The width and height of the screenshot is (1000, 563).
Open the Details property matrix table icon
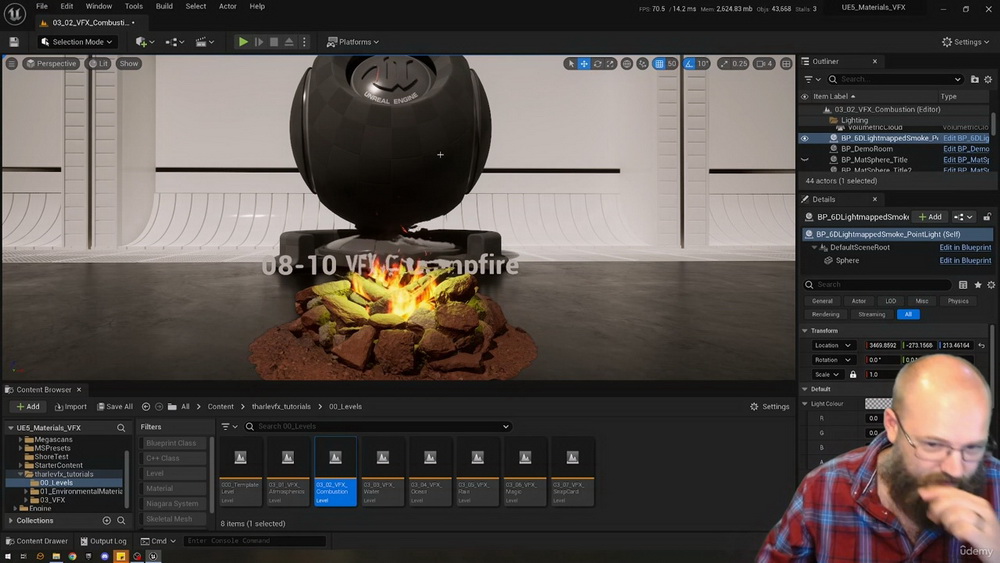(x=963, y=285)
